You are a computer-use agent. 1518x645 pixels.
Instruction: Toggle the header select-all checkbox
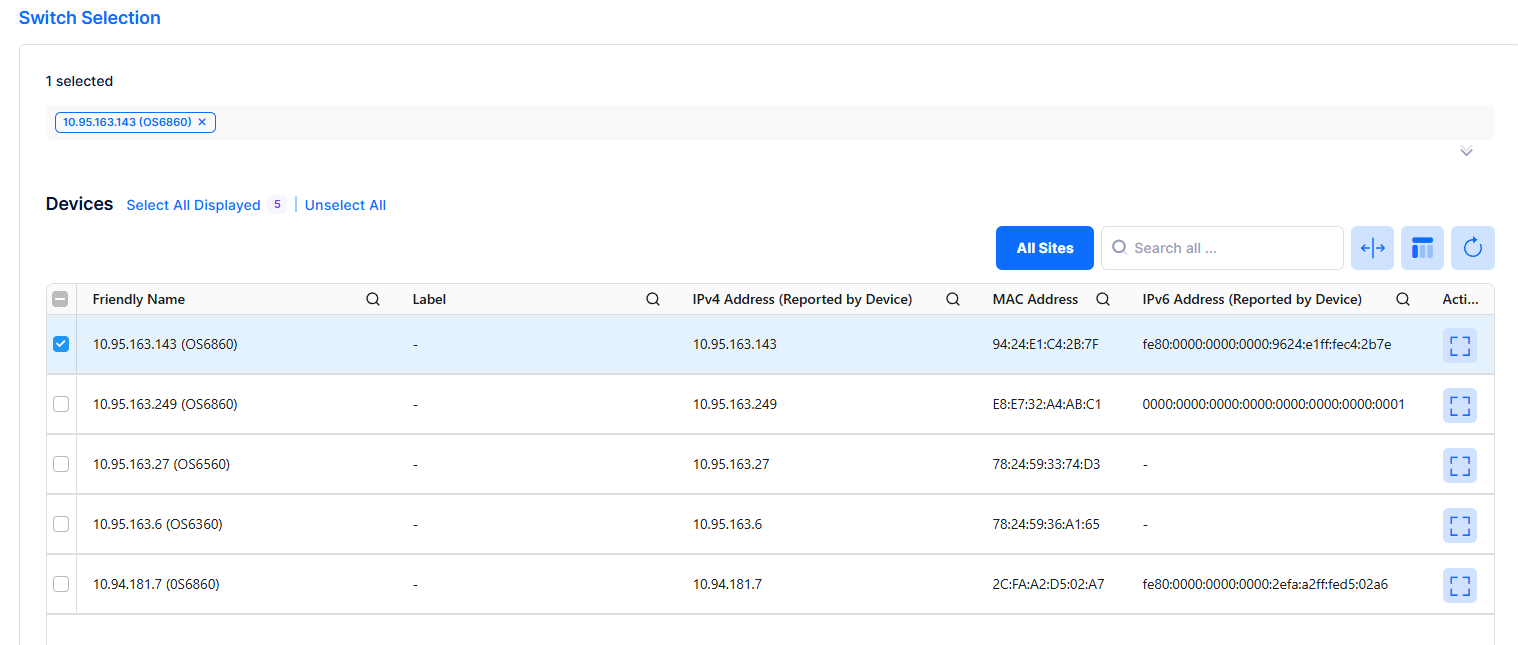click(61, 299)
